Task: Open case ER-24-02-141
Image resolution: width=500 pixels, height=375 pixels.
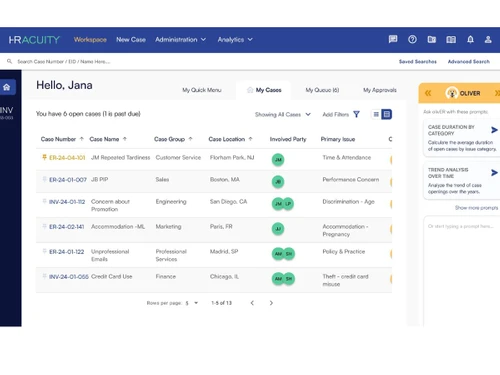Action: coord(66,227)
